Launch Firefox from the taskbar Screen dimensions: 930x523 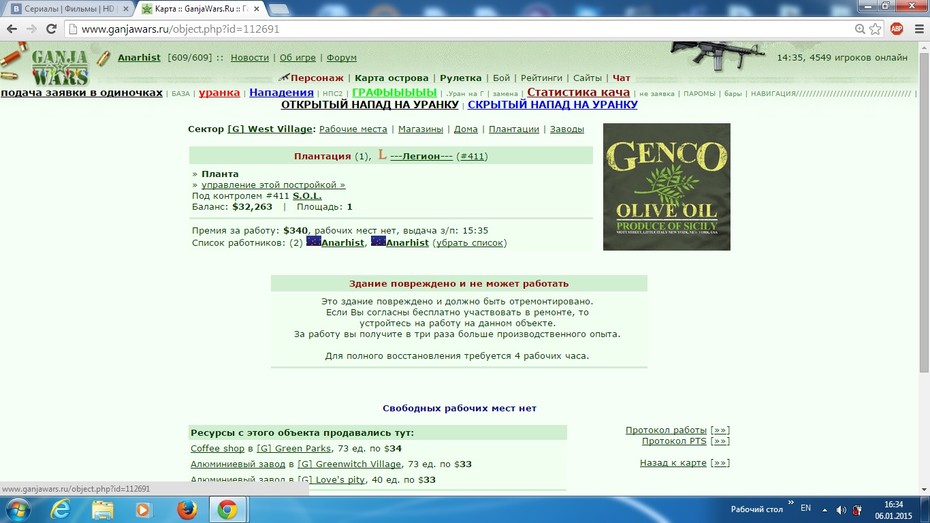click(187, 509)
